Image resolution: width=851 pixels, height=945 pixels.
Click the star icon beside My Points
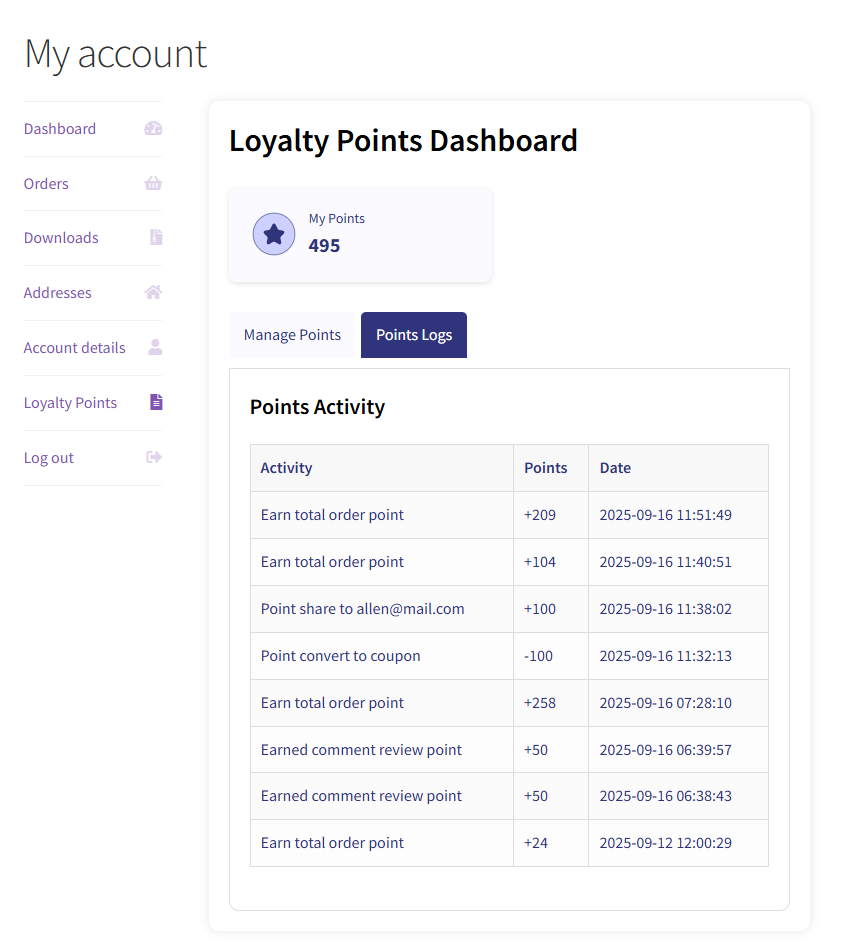click(x=274, y=234)
